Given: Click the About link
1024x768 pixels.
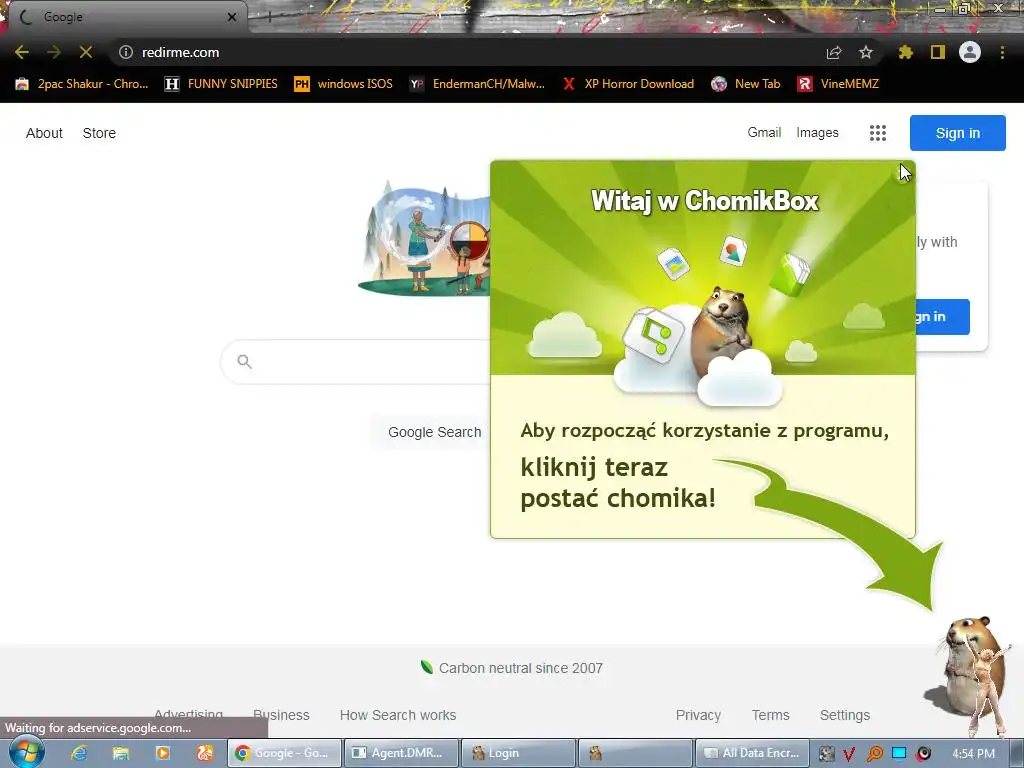Looking at the screenshot, I should (44, 133).
